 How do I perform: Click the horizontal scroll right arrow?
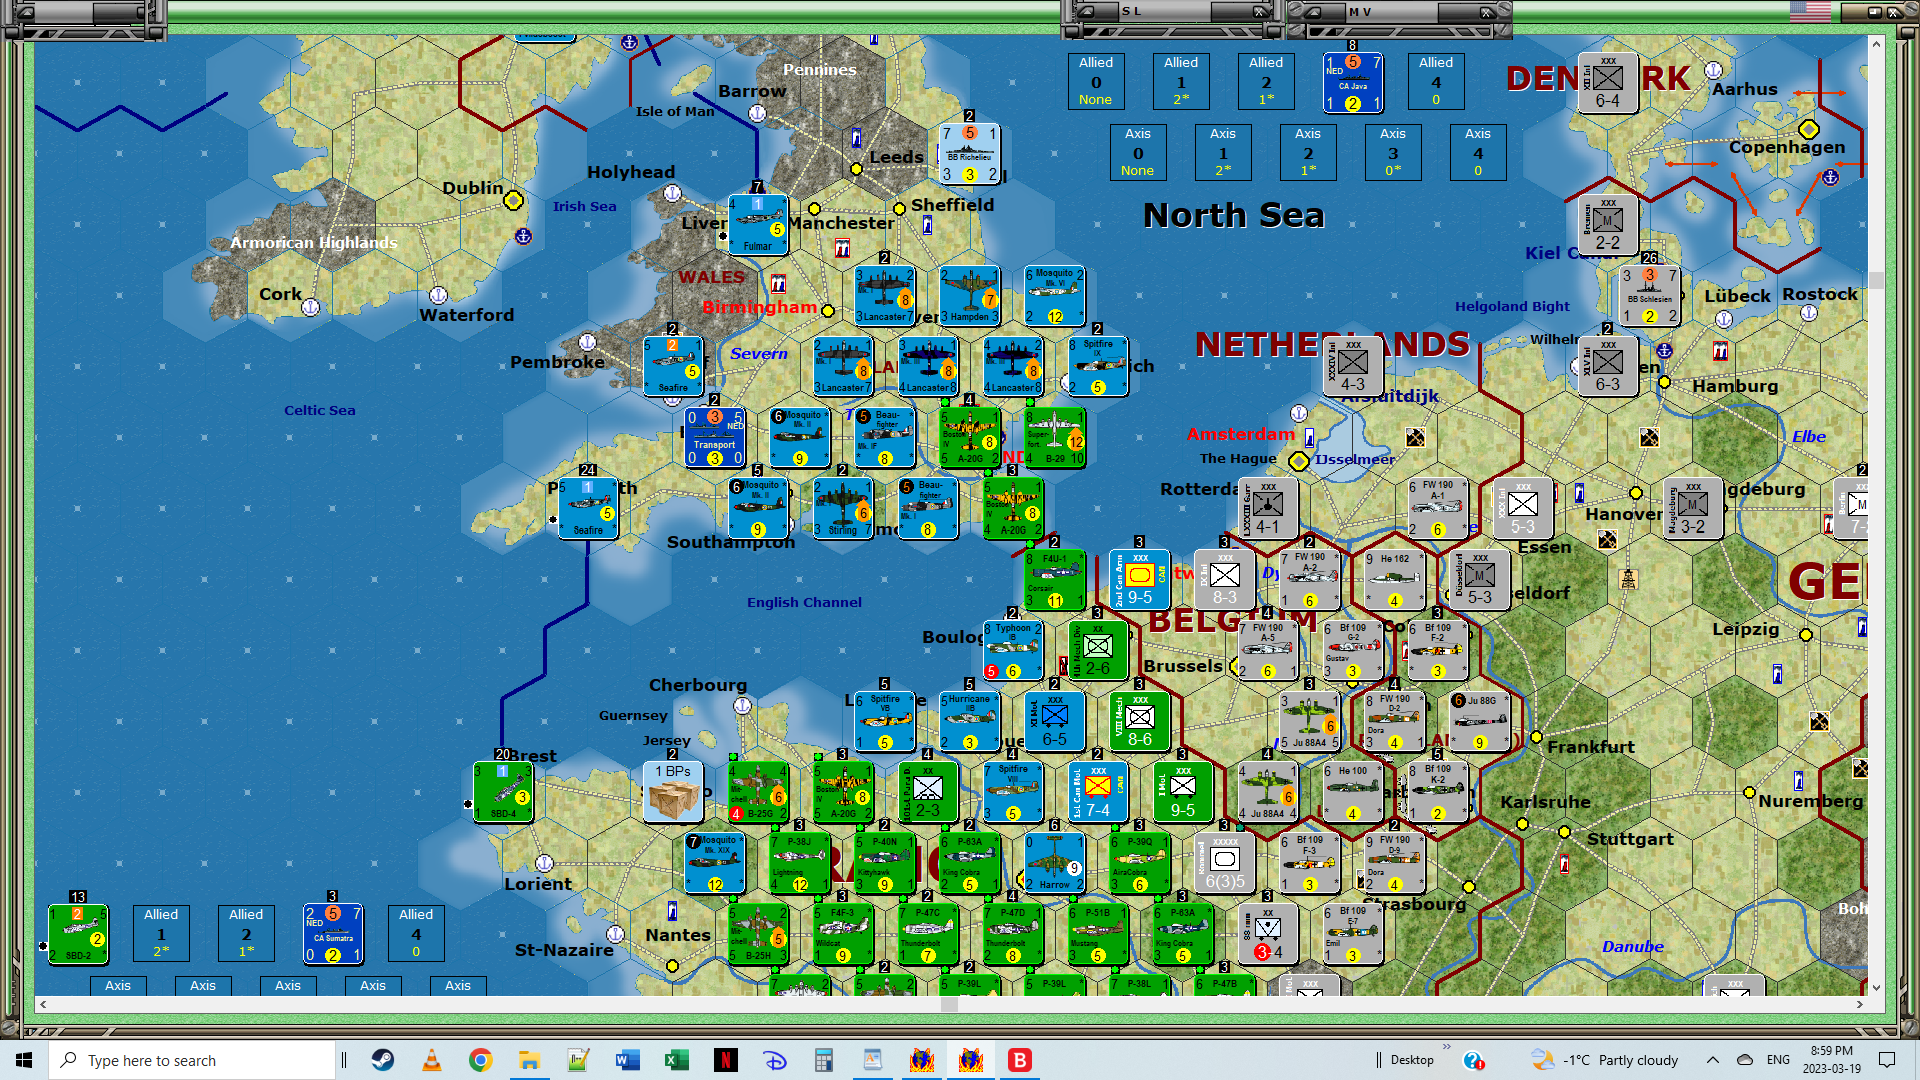tap(1860, 1004)
